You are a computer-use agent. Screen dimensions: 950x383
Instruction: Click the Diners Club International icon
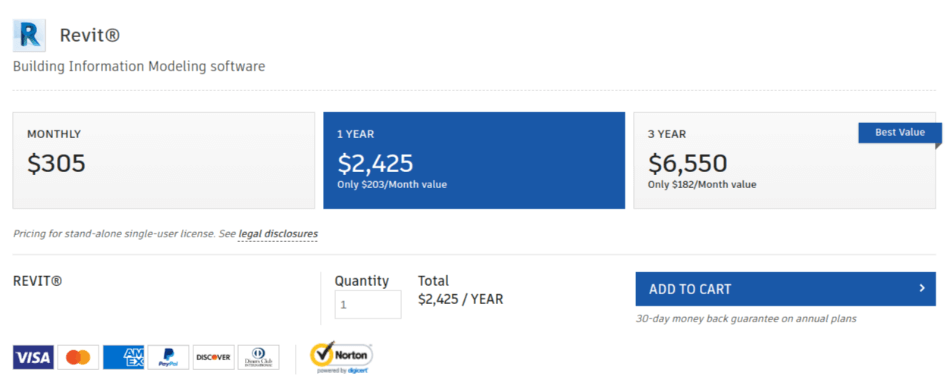click(x=259, y=358)
